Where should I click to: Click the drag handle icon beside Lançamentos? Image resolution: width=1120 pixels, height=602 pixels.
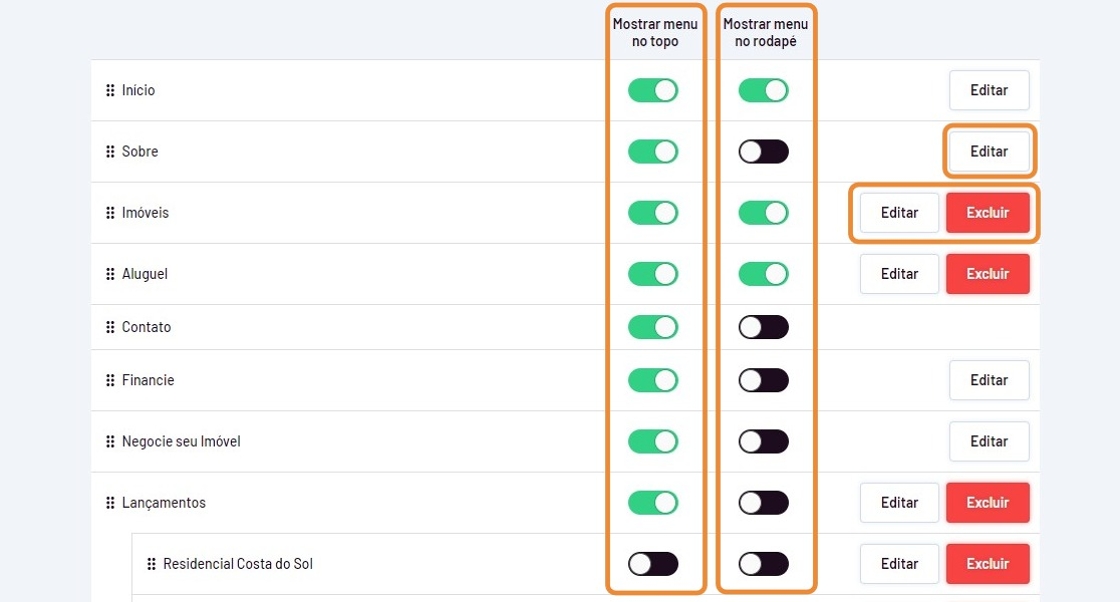[x=110, y=503]
